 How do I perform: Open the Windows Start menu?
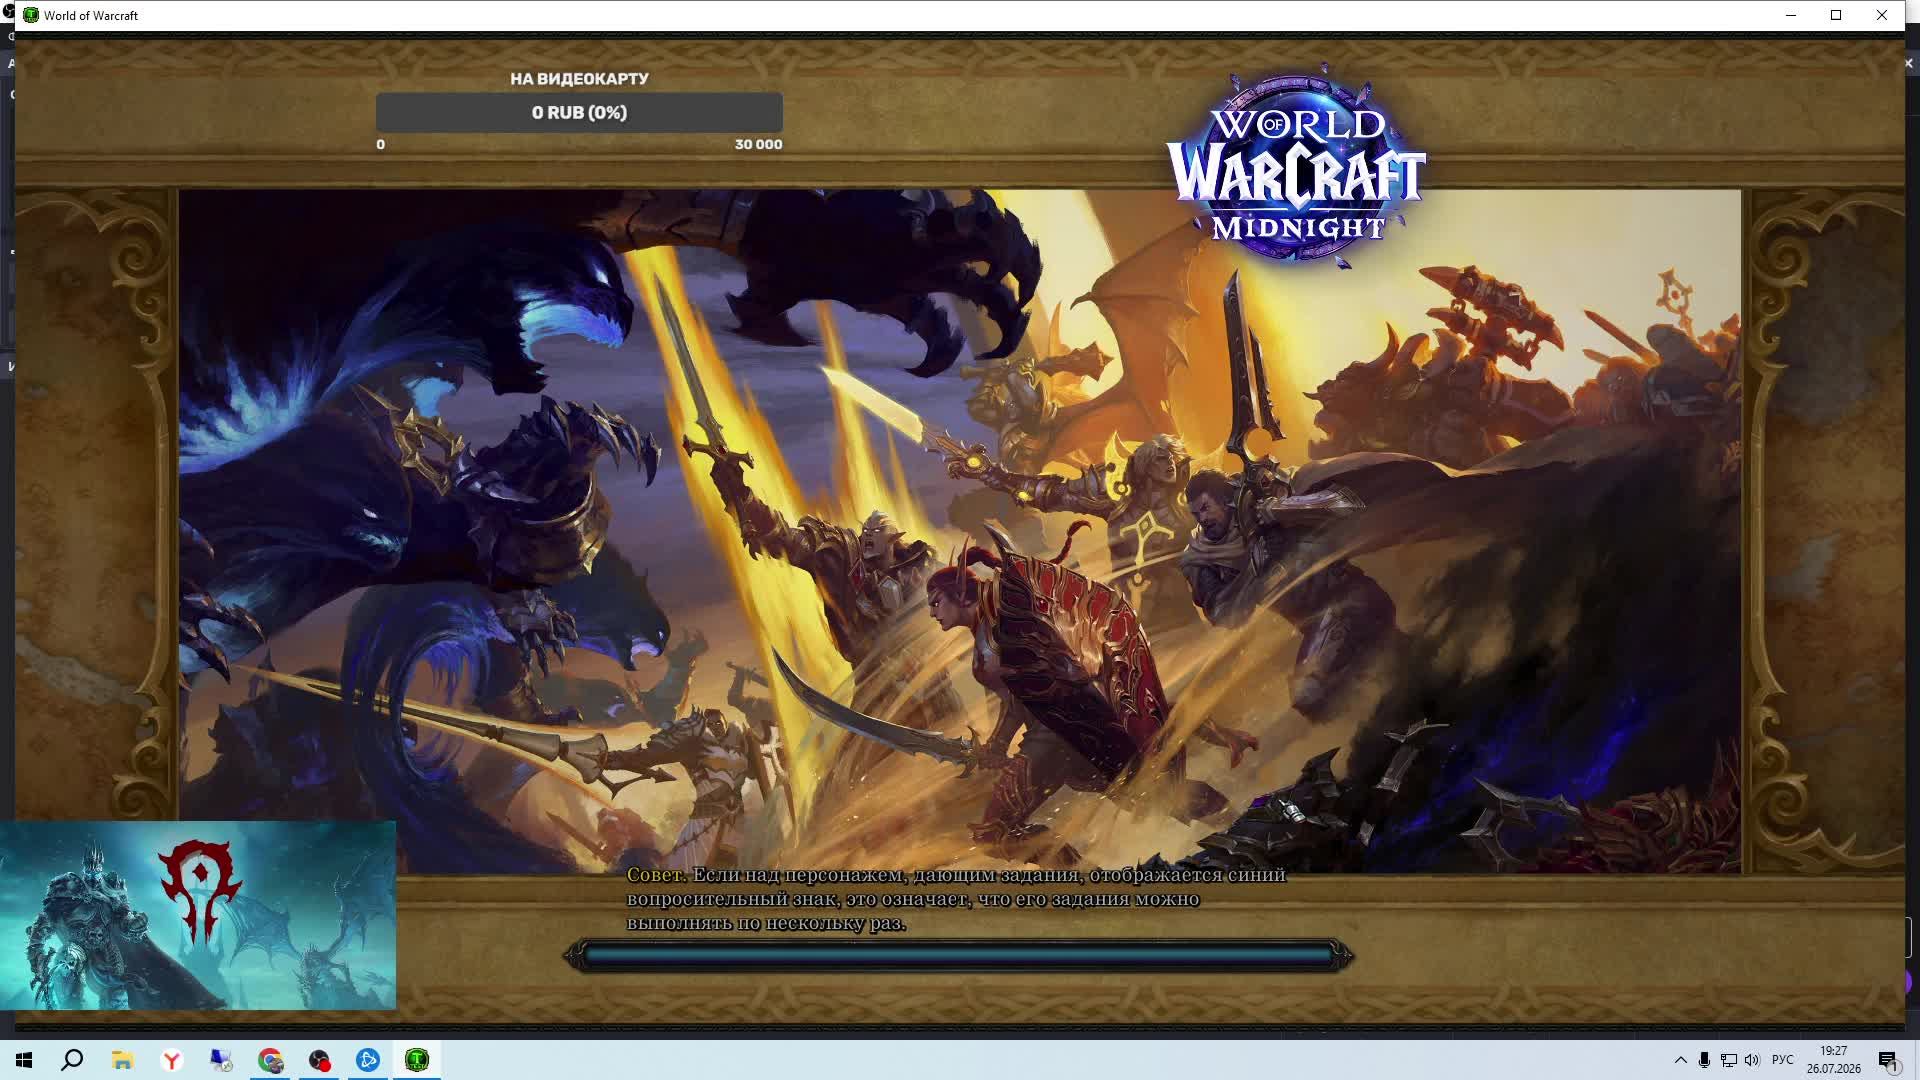tap(24, 1060)
